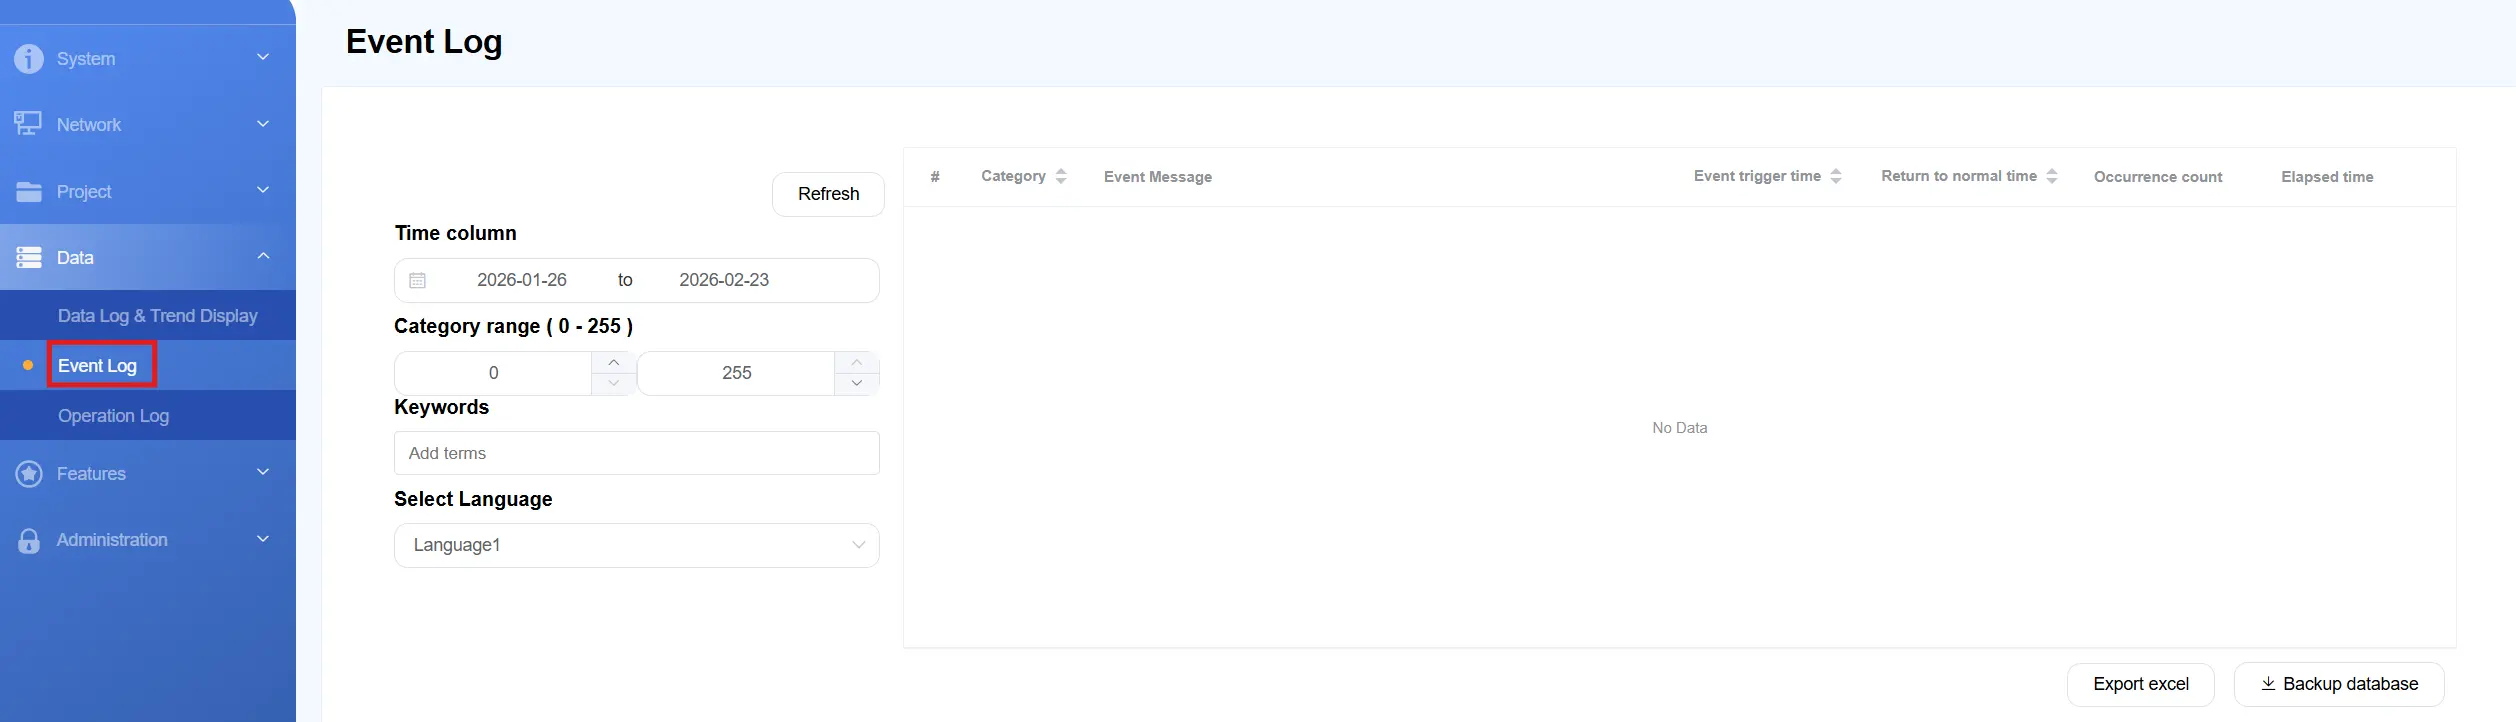This screenshot has height=722, width=2516.
Task: Sort table by Category column arrows
Action: [1061, 176]
